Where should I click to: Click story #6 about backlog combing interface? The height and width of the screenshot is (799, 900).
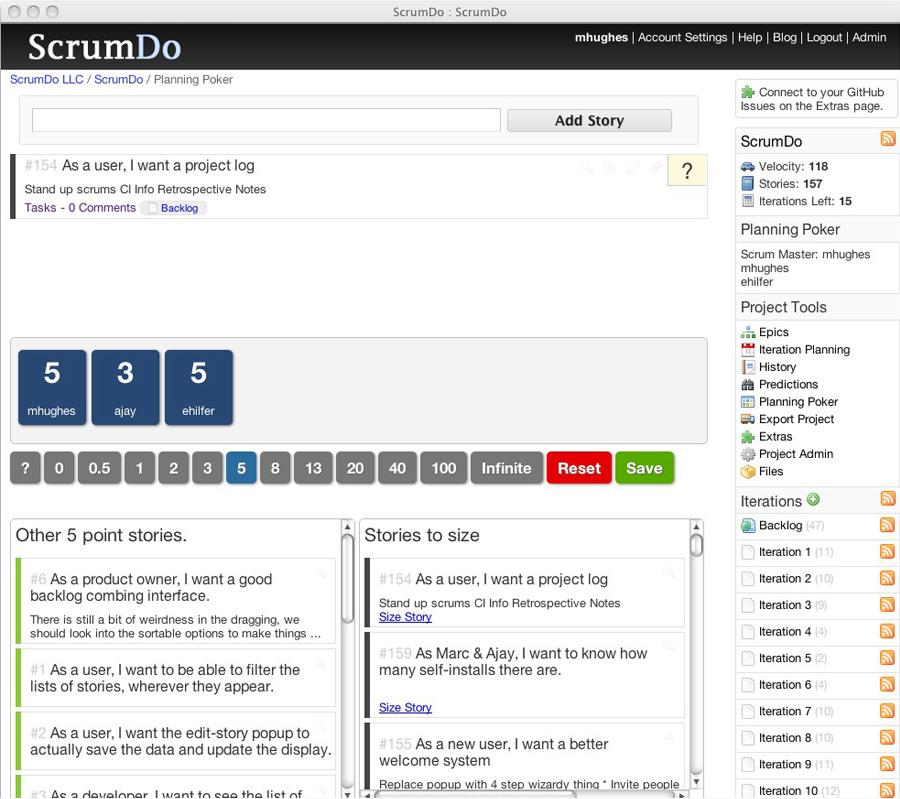[x=176, y=602]
